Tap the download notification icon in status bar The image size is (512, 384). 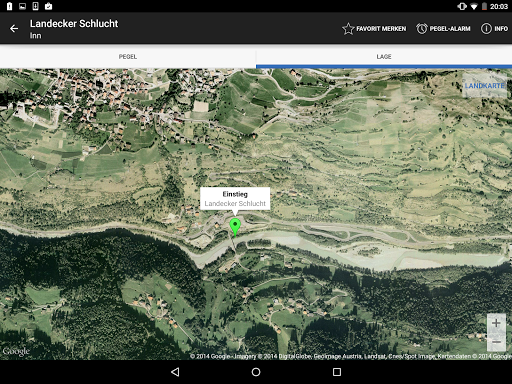click(35, 6)
